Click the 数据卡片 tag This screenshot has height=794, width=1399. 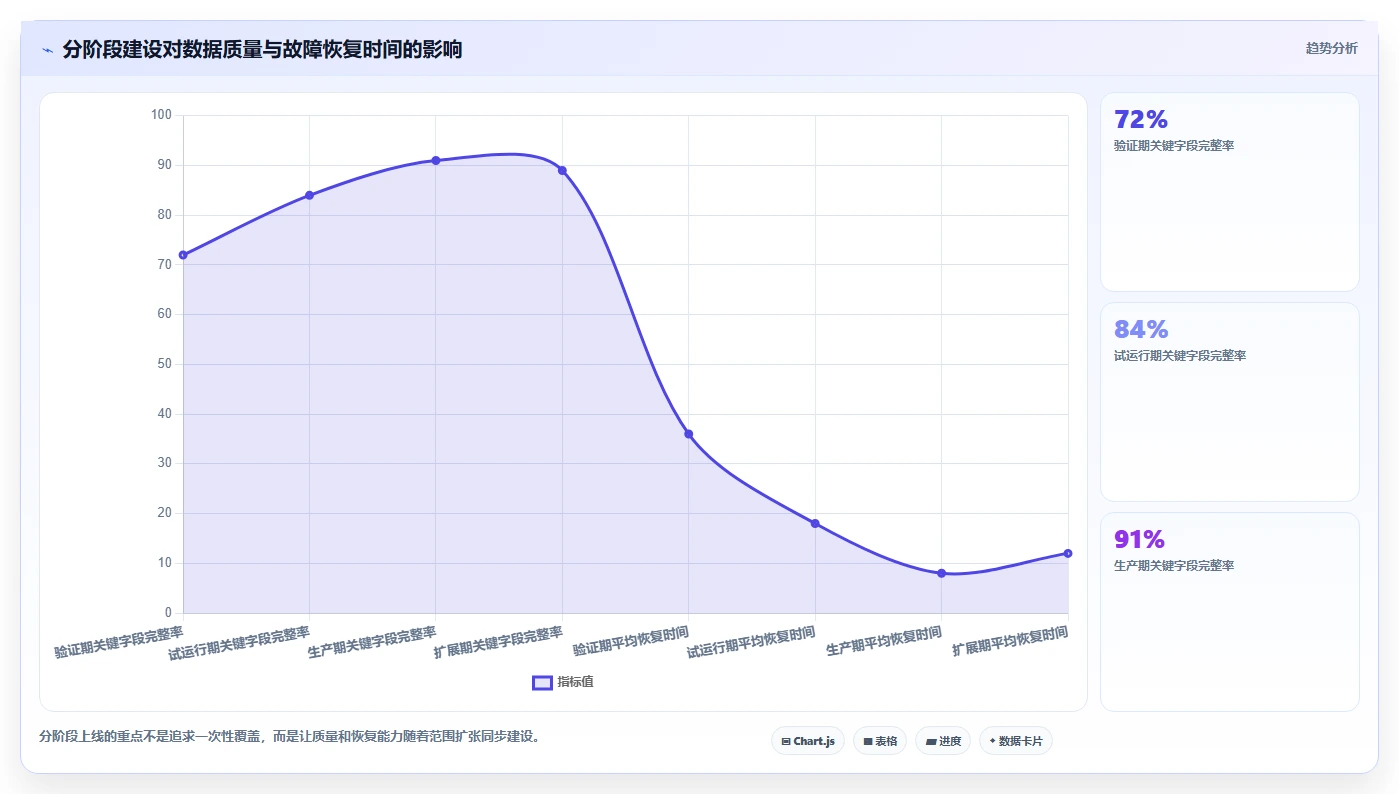pyautogui.click(x=1016, y=741)
